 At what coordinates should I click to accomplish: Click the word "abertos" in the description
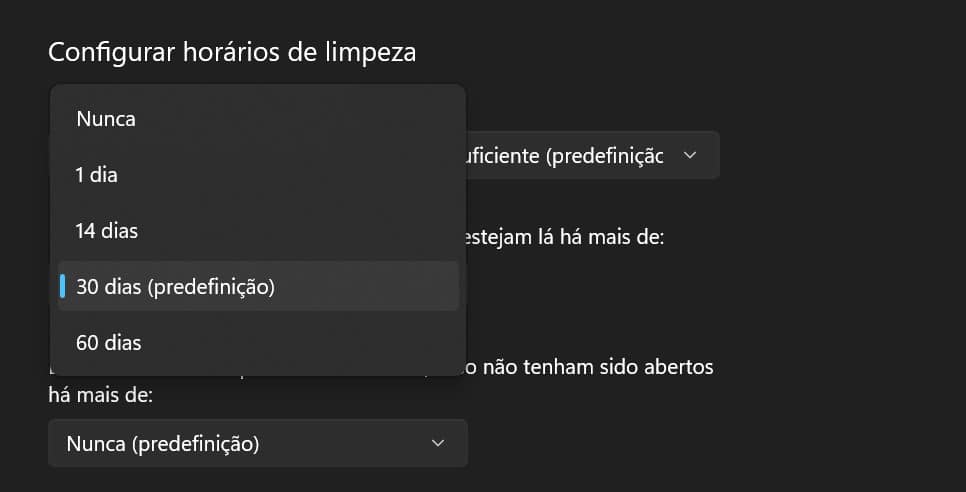tap(681, 367)
